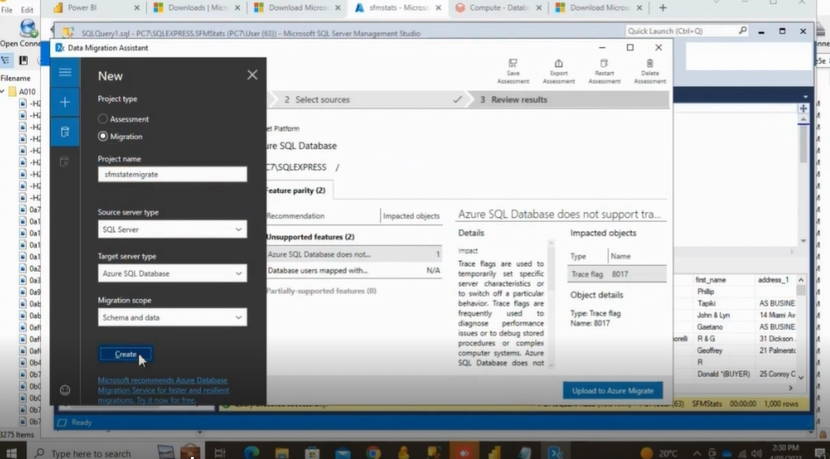Click the Quick Launch magnifier icon
The width and height of the screenshot is (830, 459).
(x=743, y=31)
